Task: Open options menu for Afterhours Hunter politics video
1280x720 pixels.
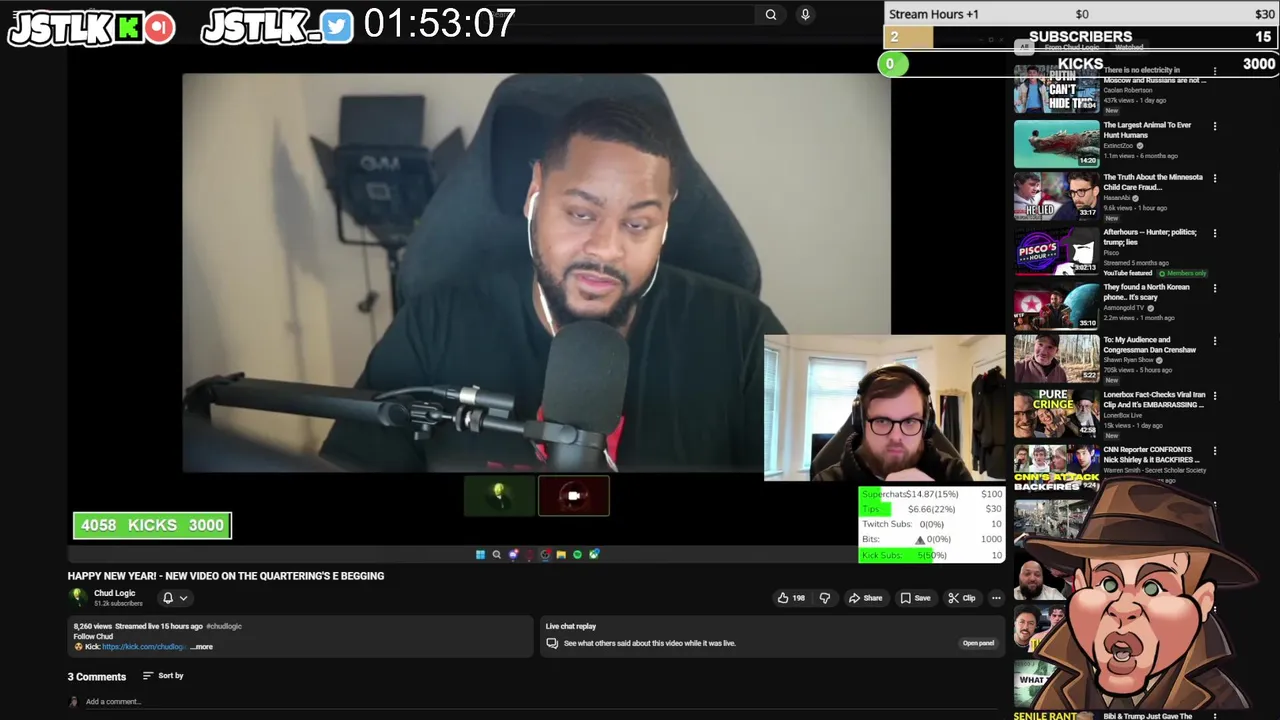Action: (1215, 233)
